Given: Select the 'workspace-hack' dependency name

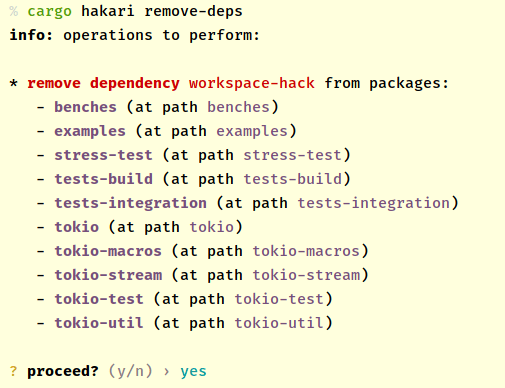Looking at the screenshot, I should click(252, 83).
